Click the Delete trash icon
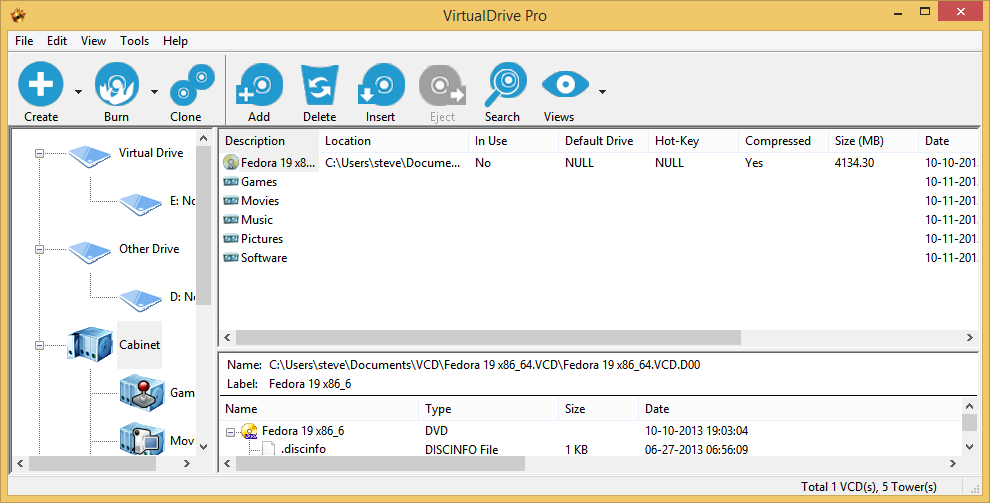Viewport: 990px width, 503px height. (x=320, y=85)
